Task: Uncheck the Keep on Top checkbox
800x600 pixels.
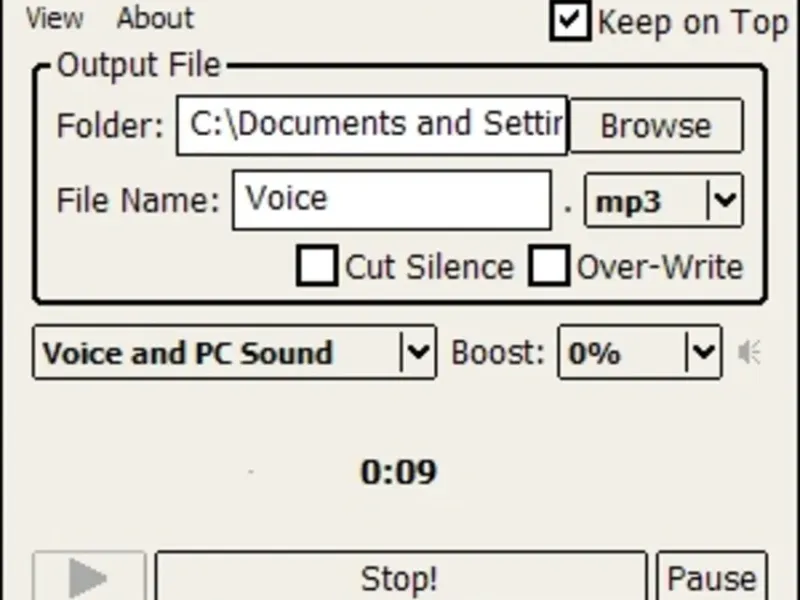Action: (x=570, y=22)
